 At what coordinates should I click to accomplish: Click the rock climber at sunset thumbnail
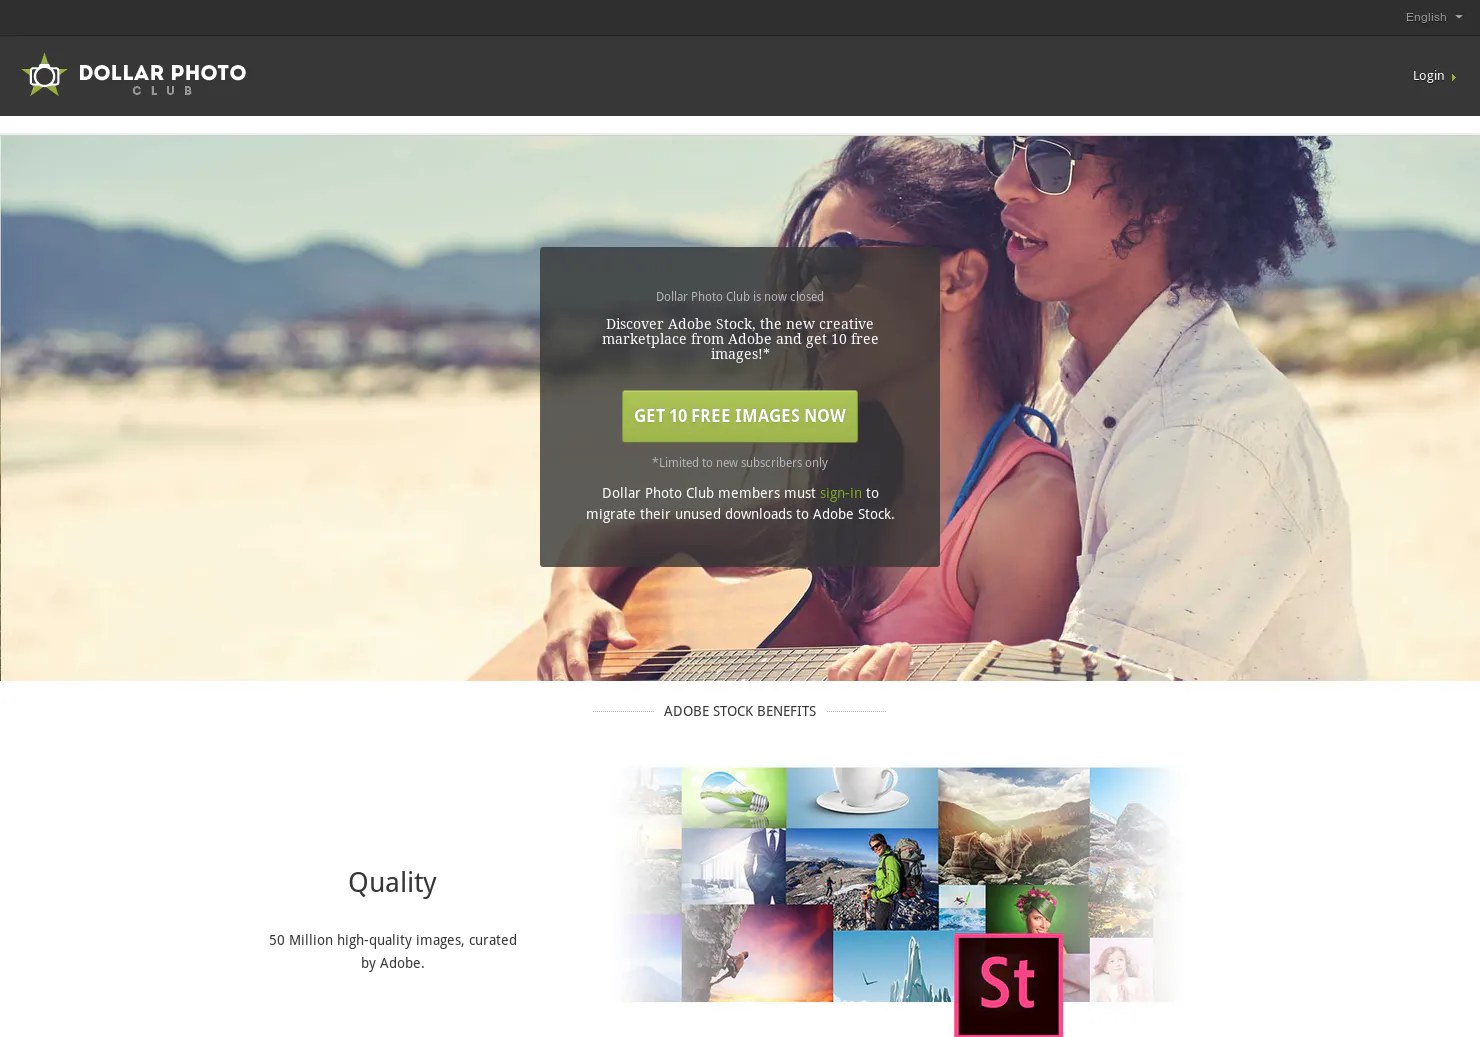point(757,953)
